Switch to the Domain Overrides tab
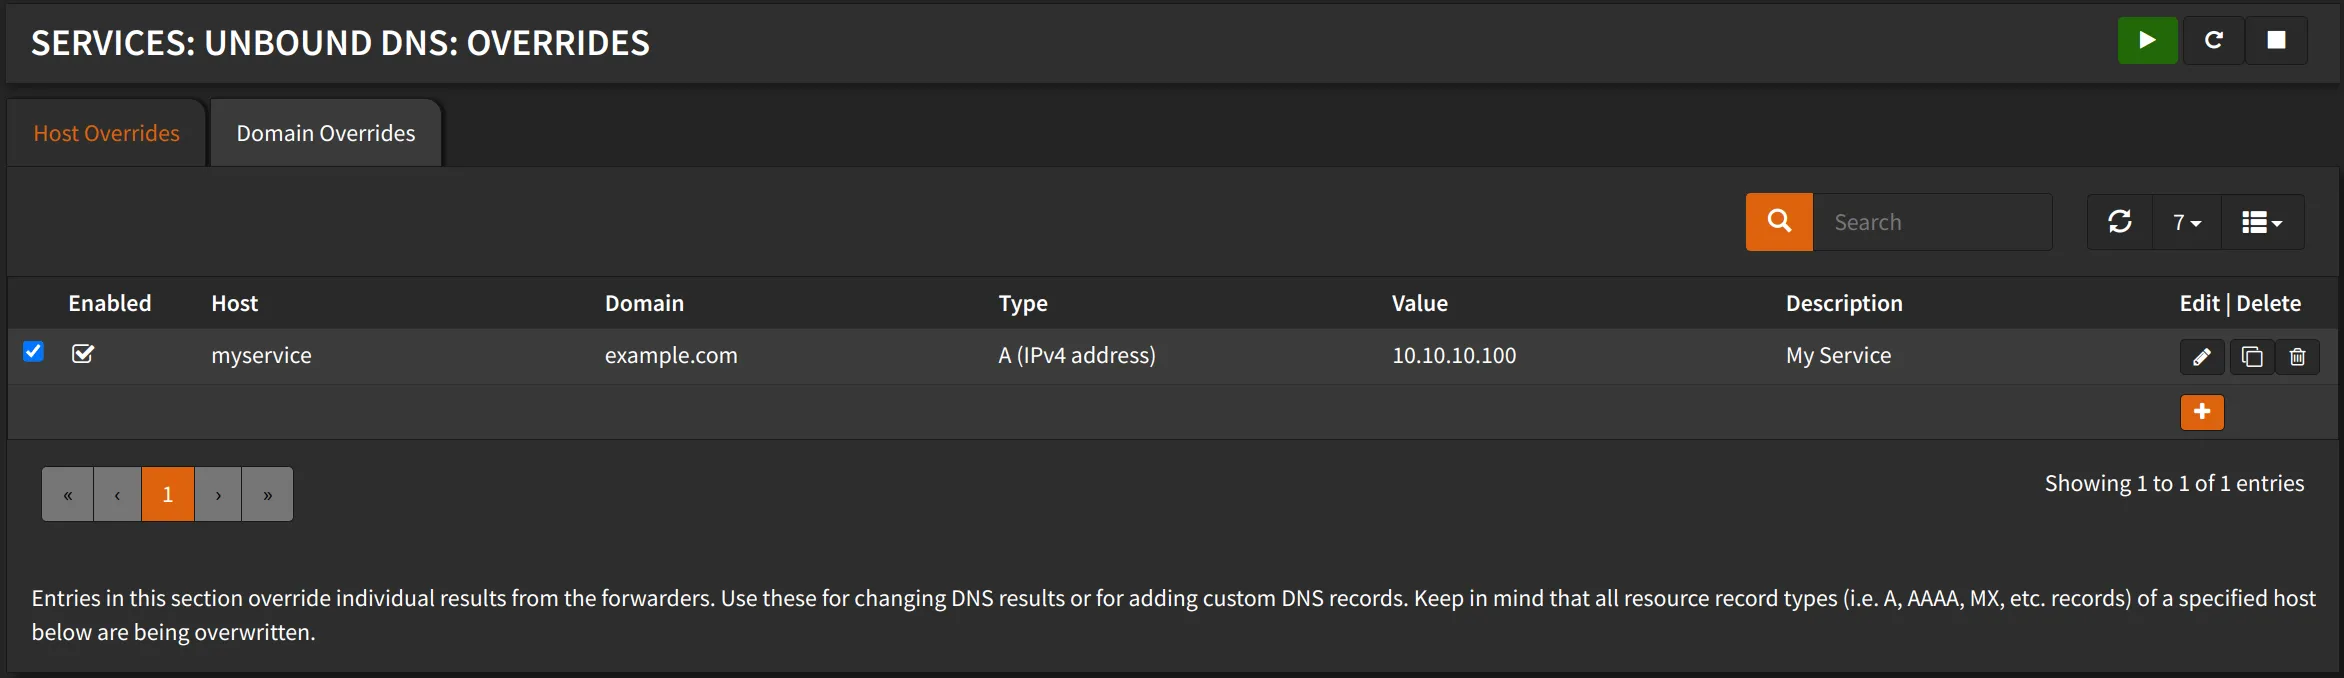This screenshot has width=2344, height=678. click(x=324, y=132)
